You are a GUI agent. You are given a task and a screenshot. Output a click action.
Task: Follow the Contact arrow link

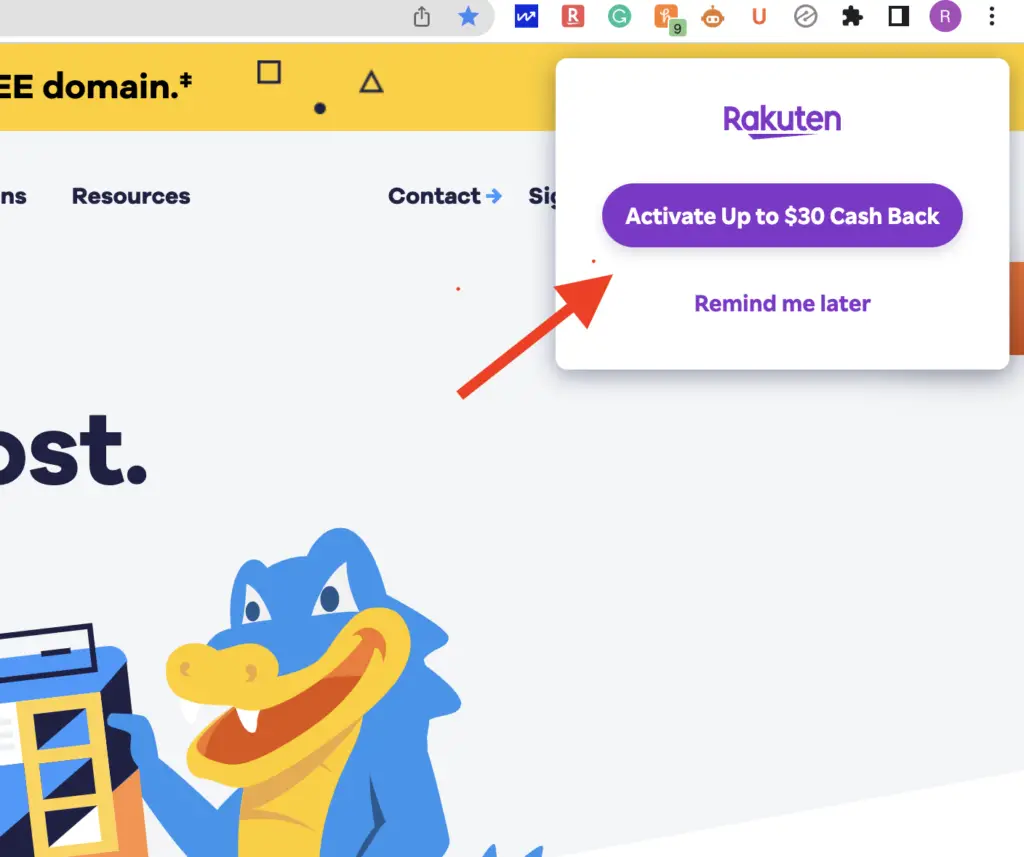click(x=445, y=196)
